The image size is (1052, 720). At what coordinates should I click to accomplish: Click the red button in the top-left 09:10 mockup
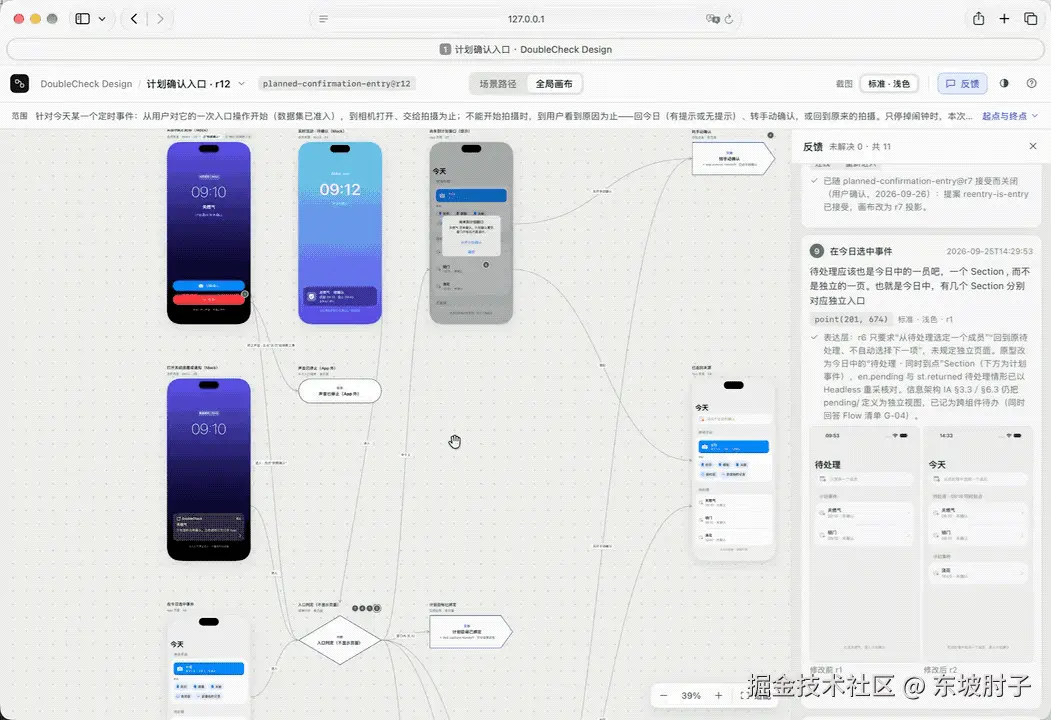coord(209,299)
